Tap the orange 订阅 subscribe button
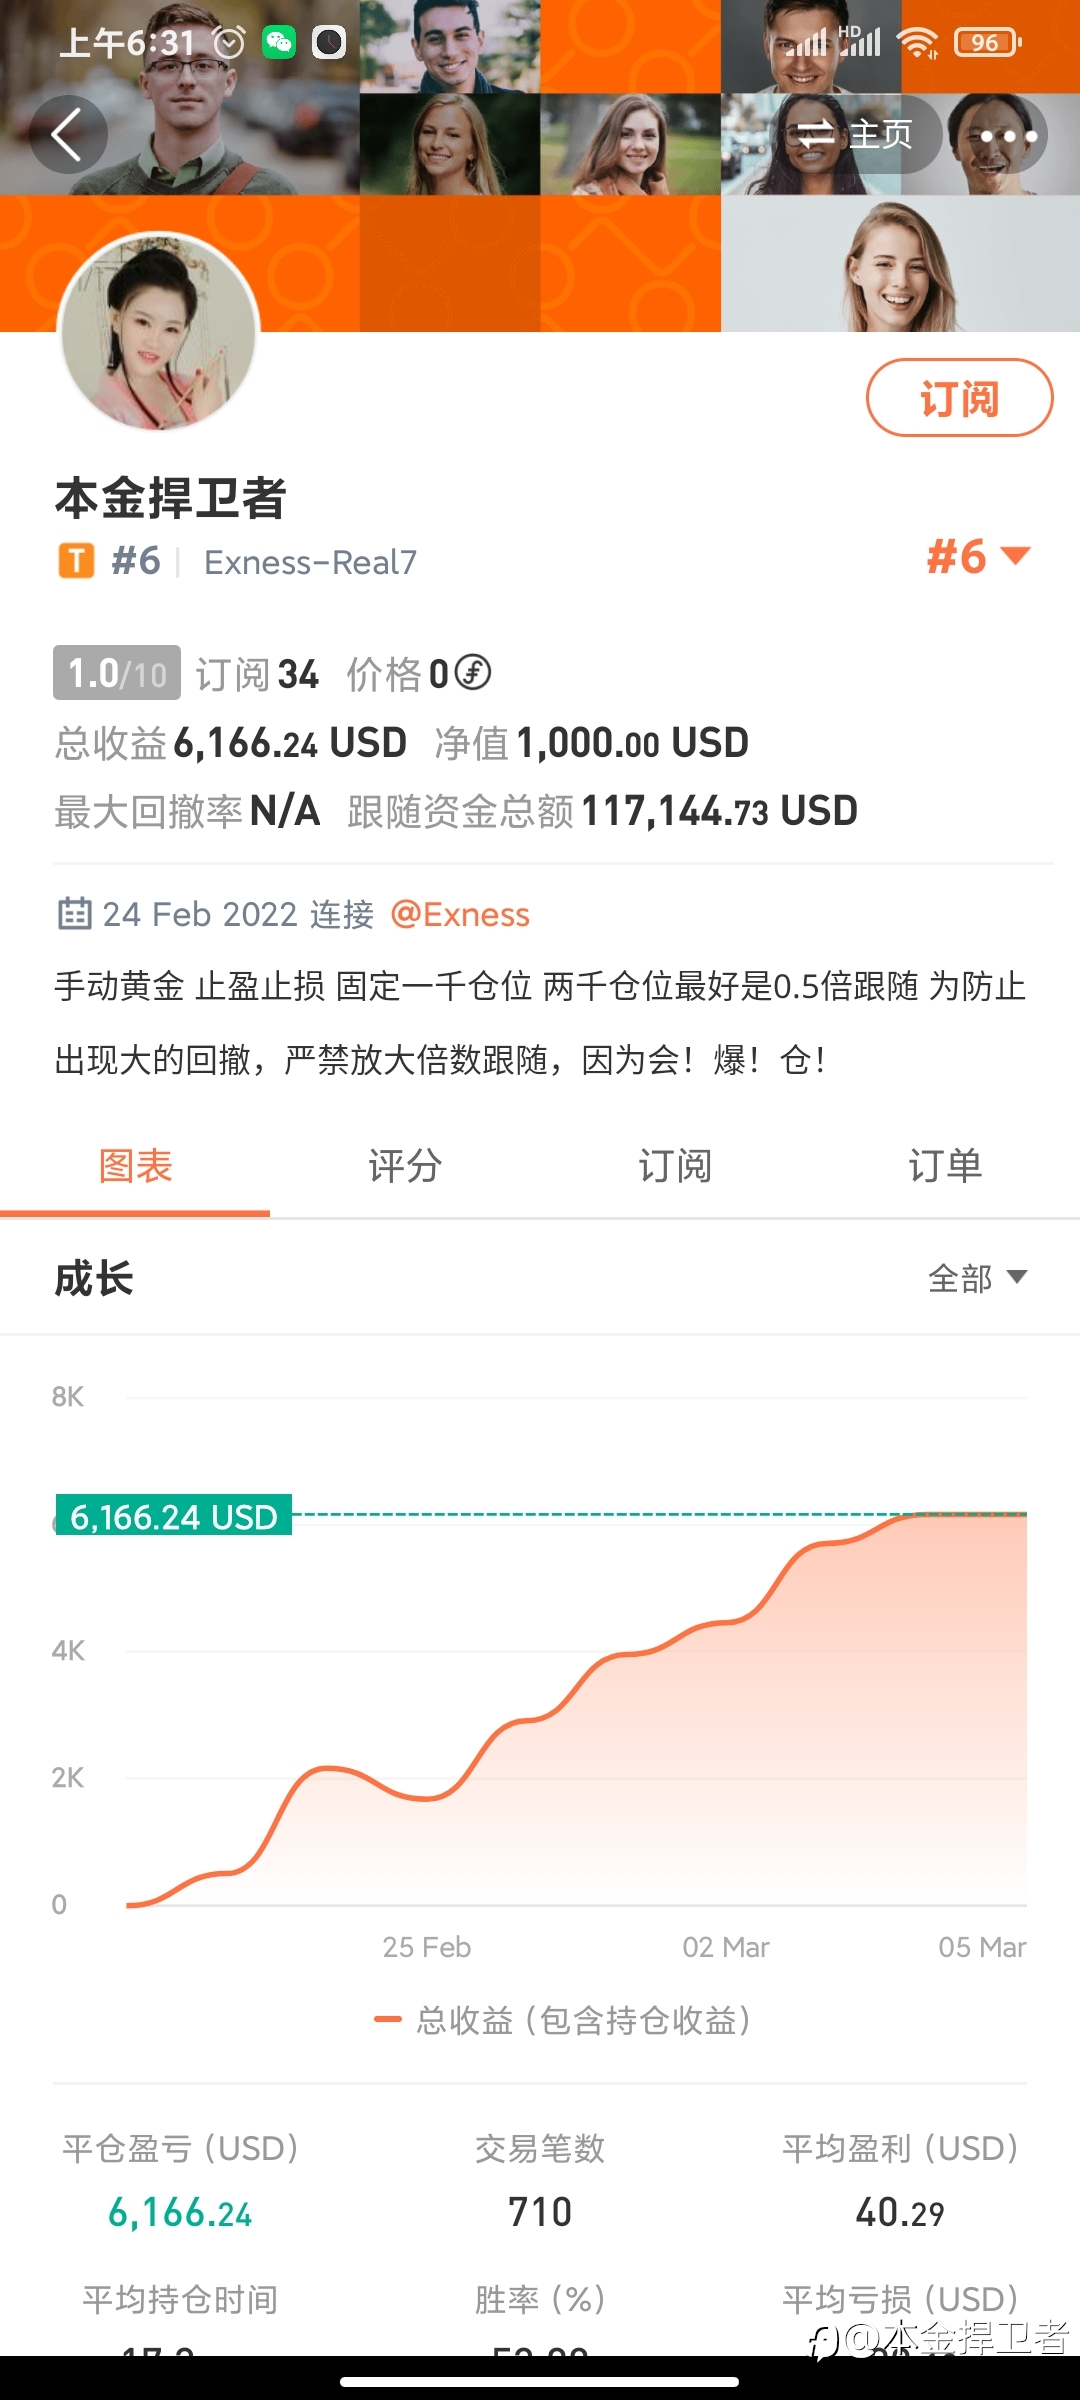 click(x=959, y=398)
